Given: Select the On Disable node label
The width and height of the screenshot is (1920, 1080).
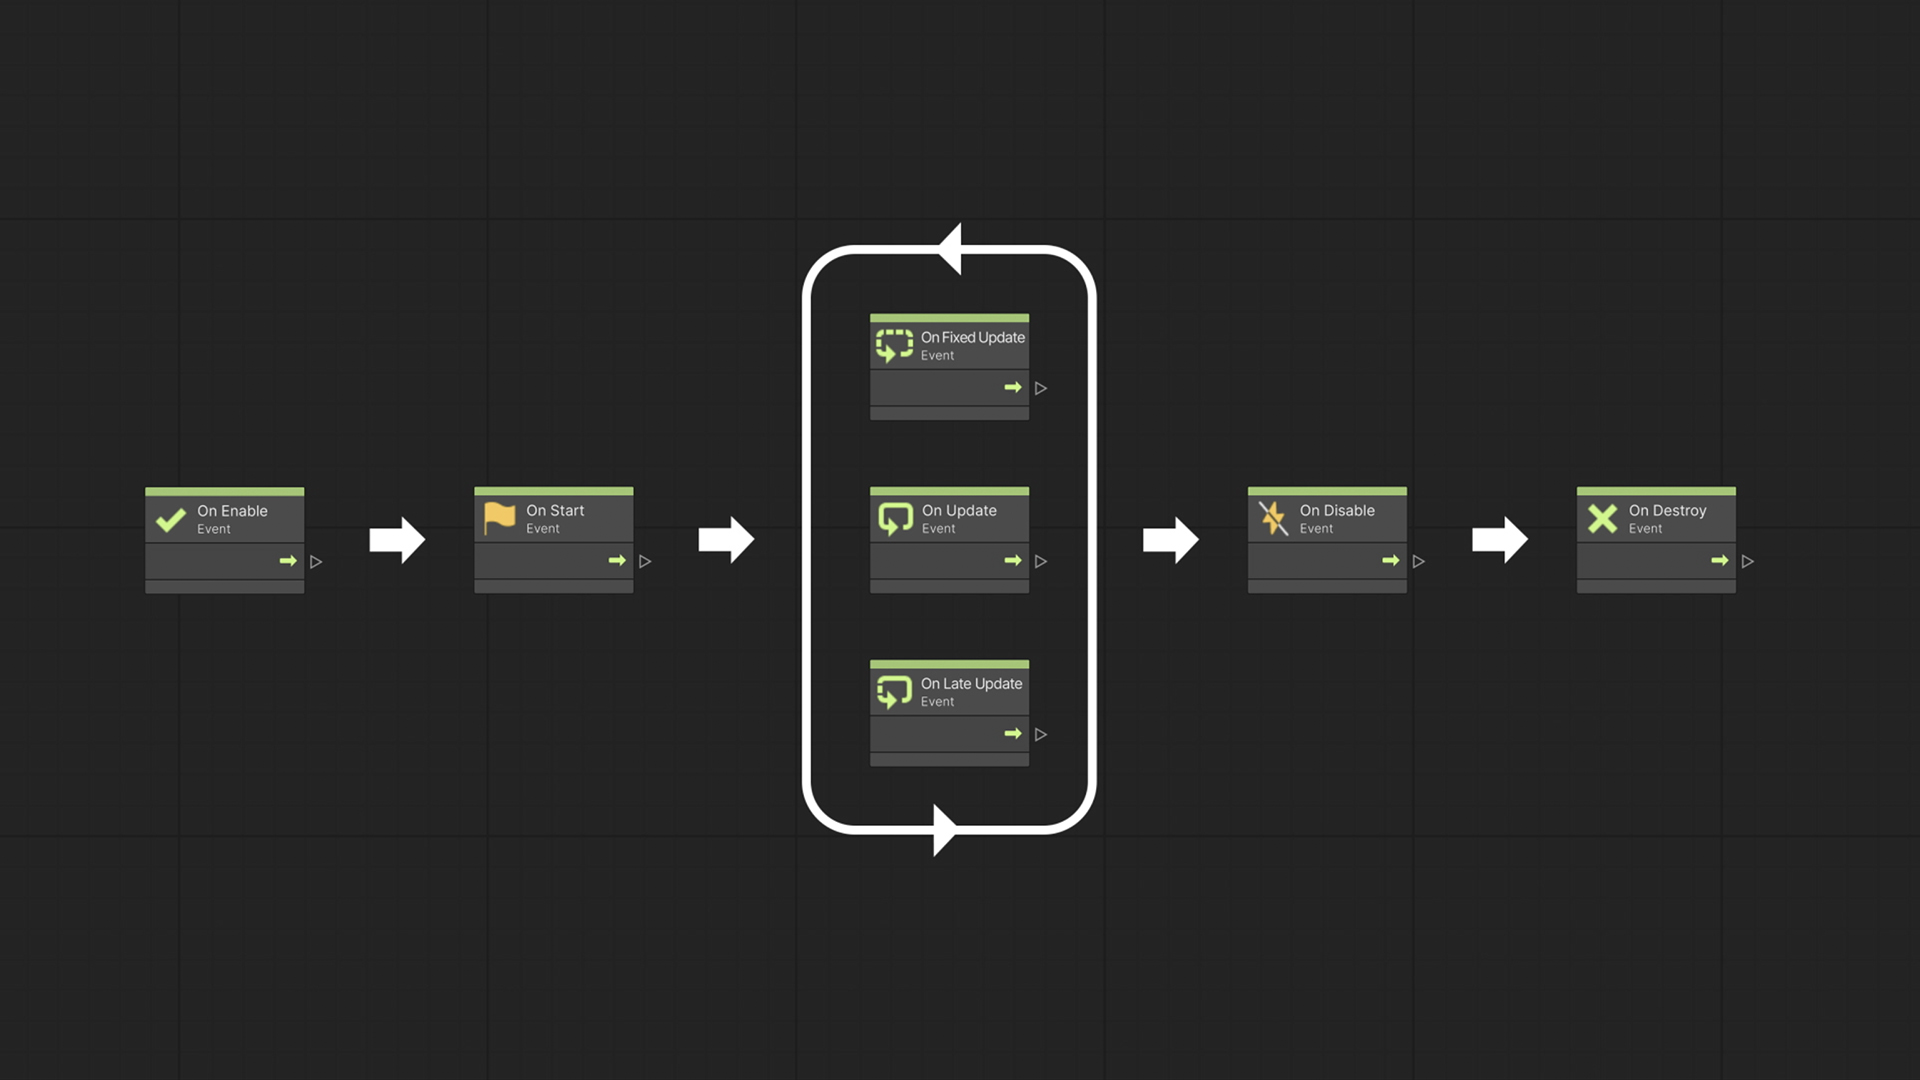Looking at the screenshot, I should tap(1336, 510).
